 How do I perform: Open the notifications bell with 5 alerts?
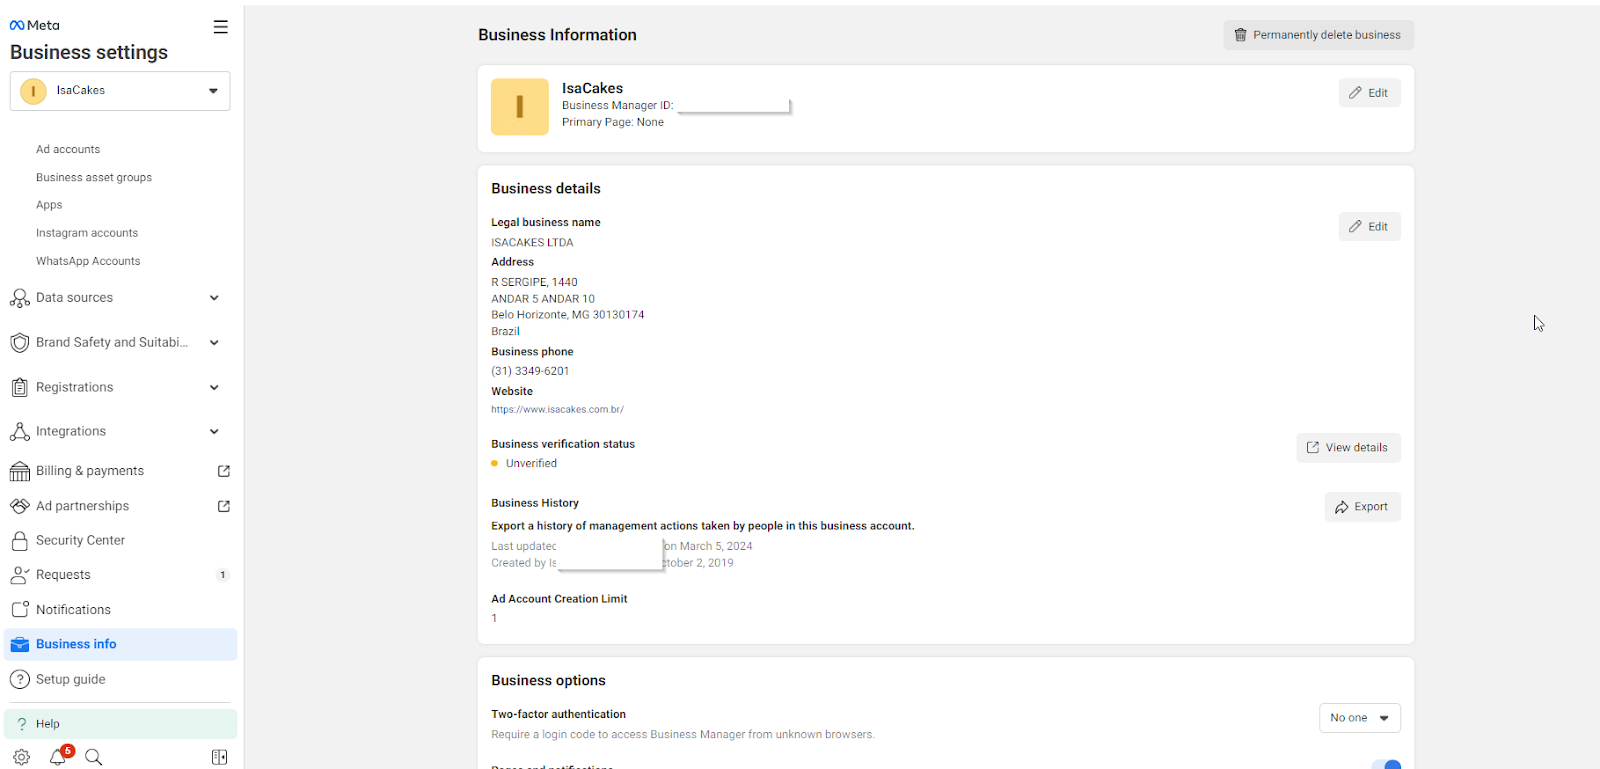tap(59, 756)
